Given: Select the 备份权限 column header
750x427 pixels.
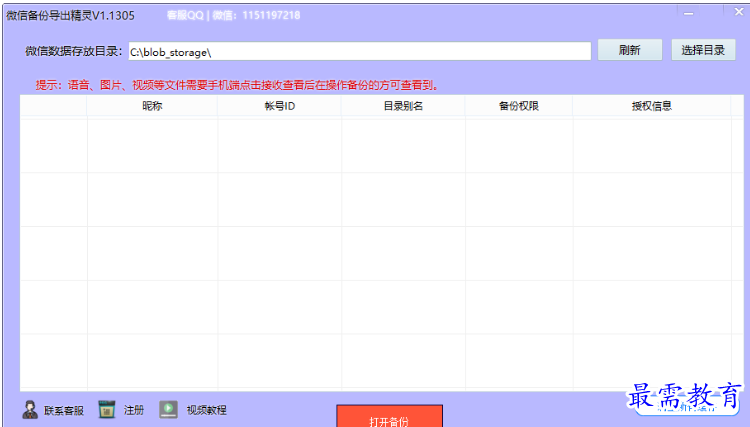Looking at the screenshot, I should coord(519,106).
